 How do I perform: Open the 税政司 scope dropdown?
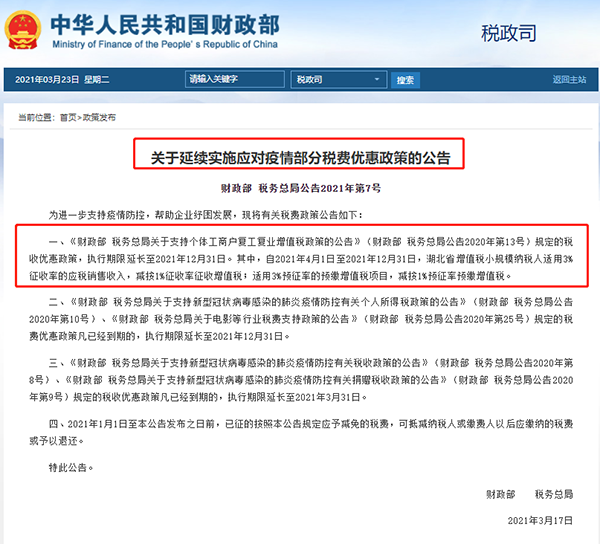click(339, 80)
